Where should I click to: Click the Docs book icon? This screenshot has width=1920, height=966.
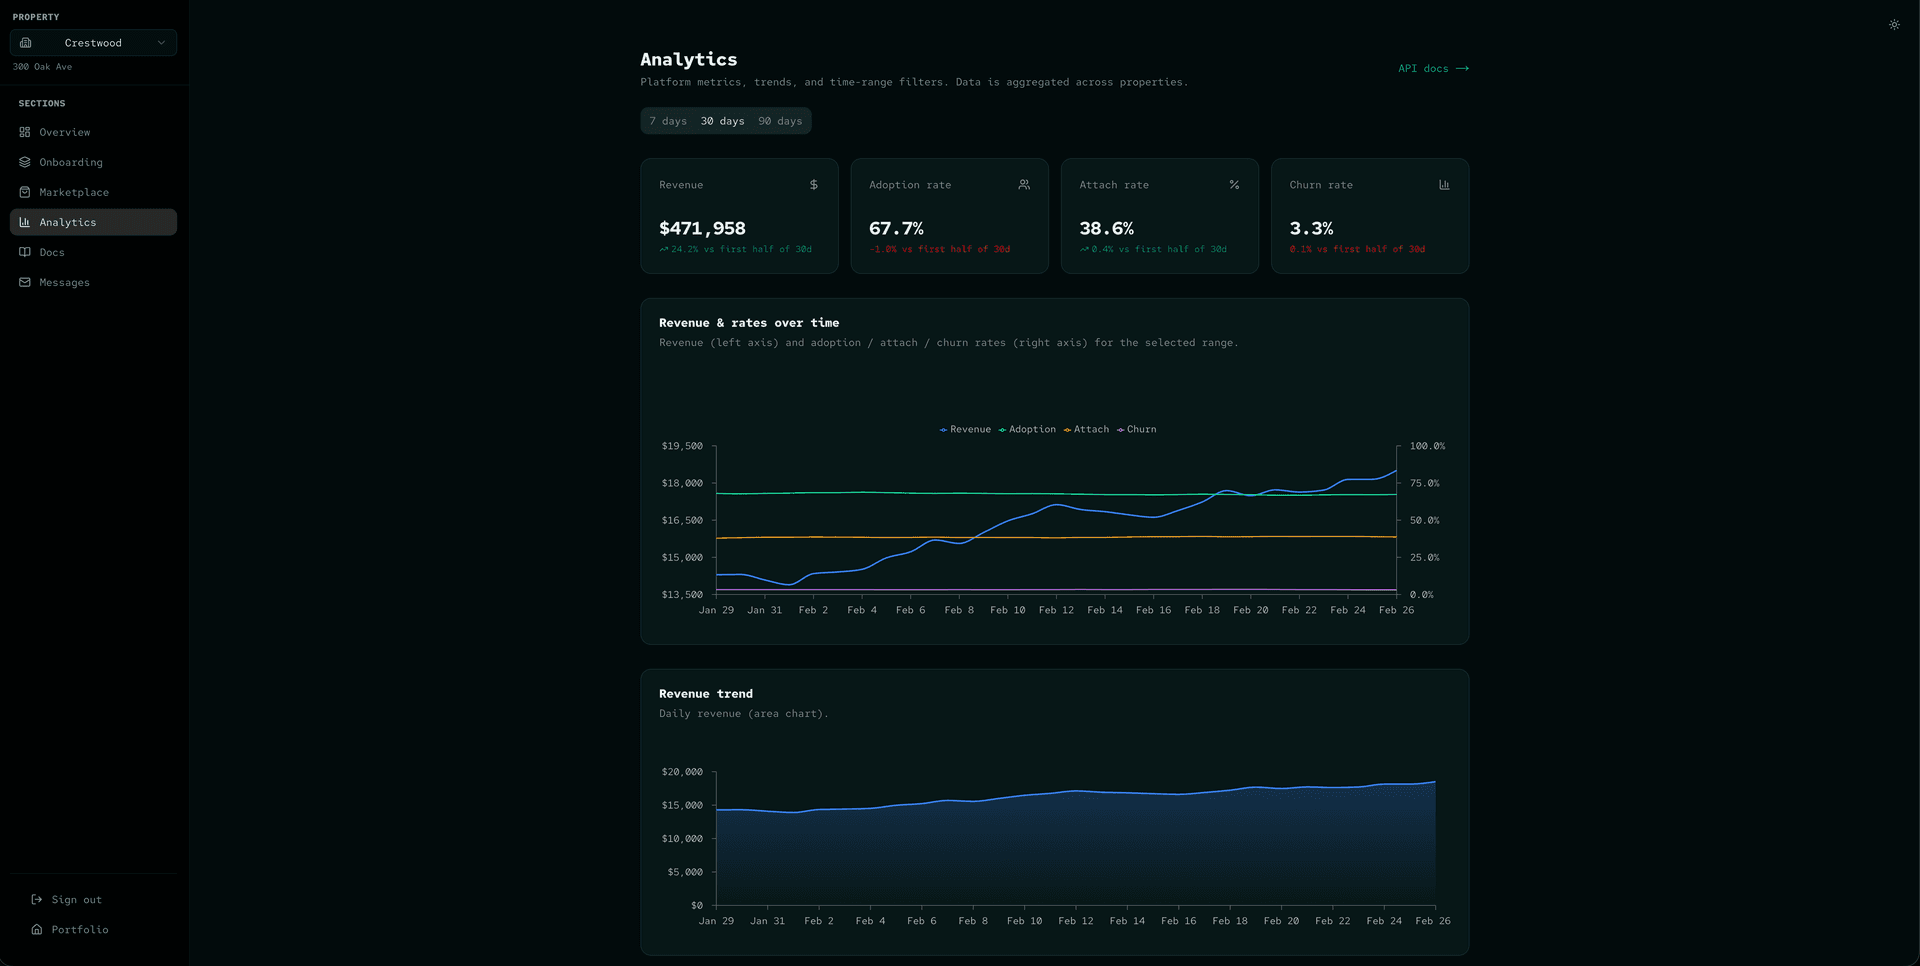(25, 252)
